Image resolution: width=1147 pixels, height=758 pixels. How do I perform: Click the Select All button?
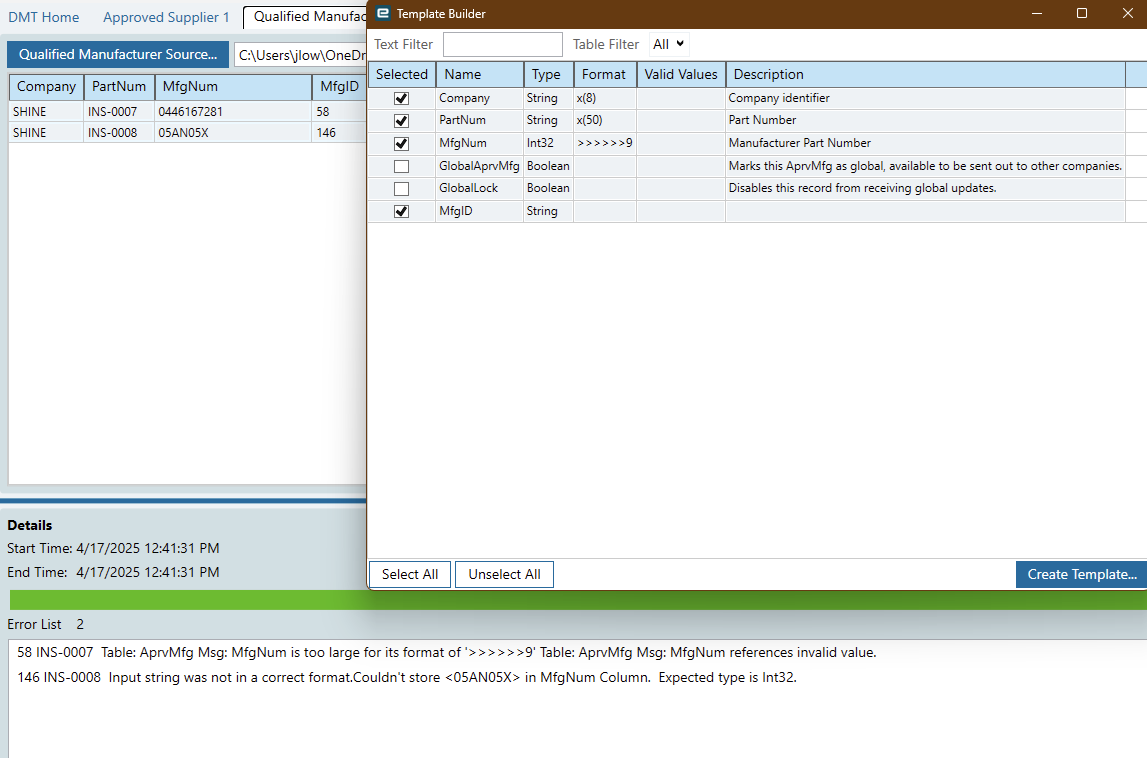click(410, 574)
